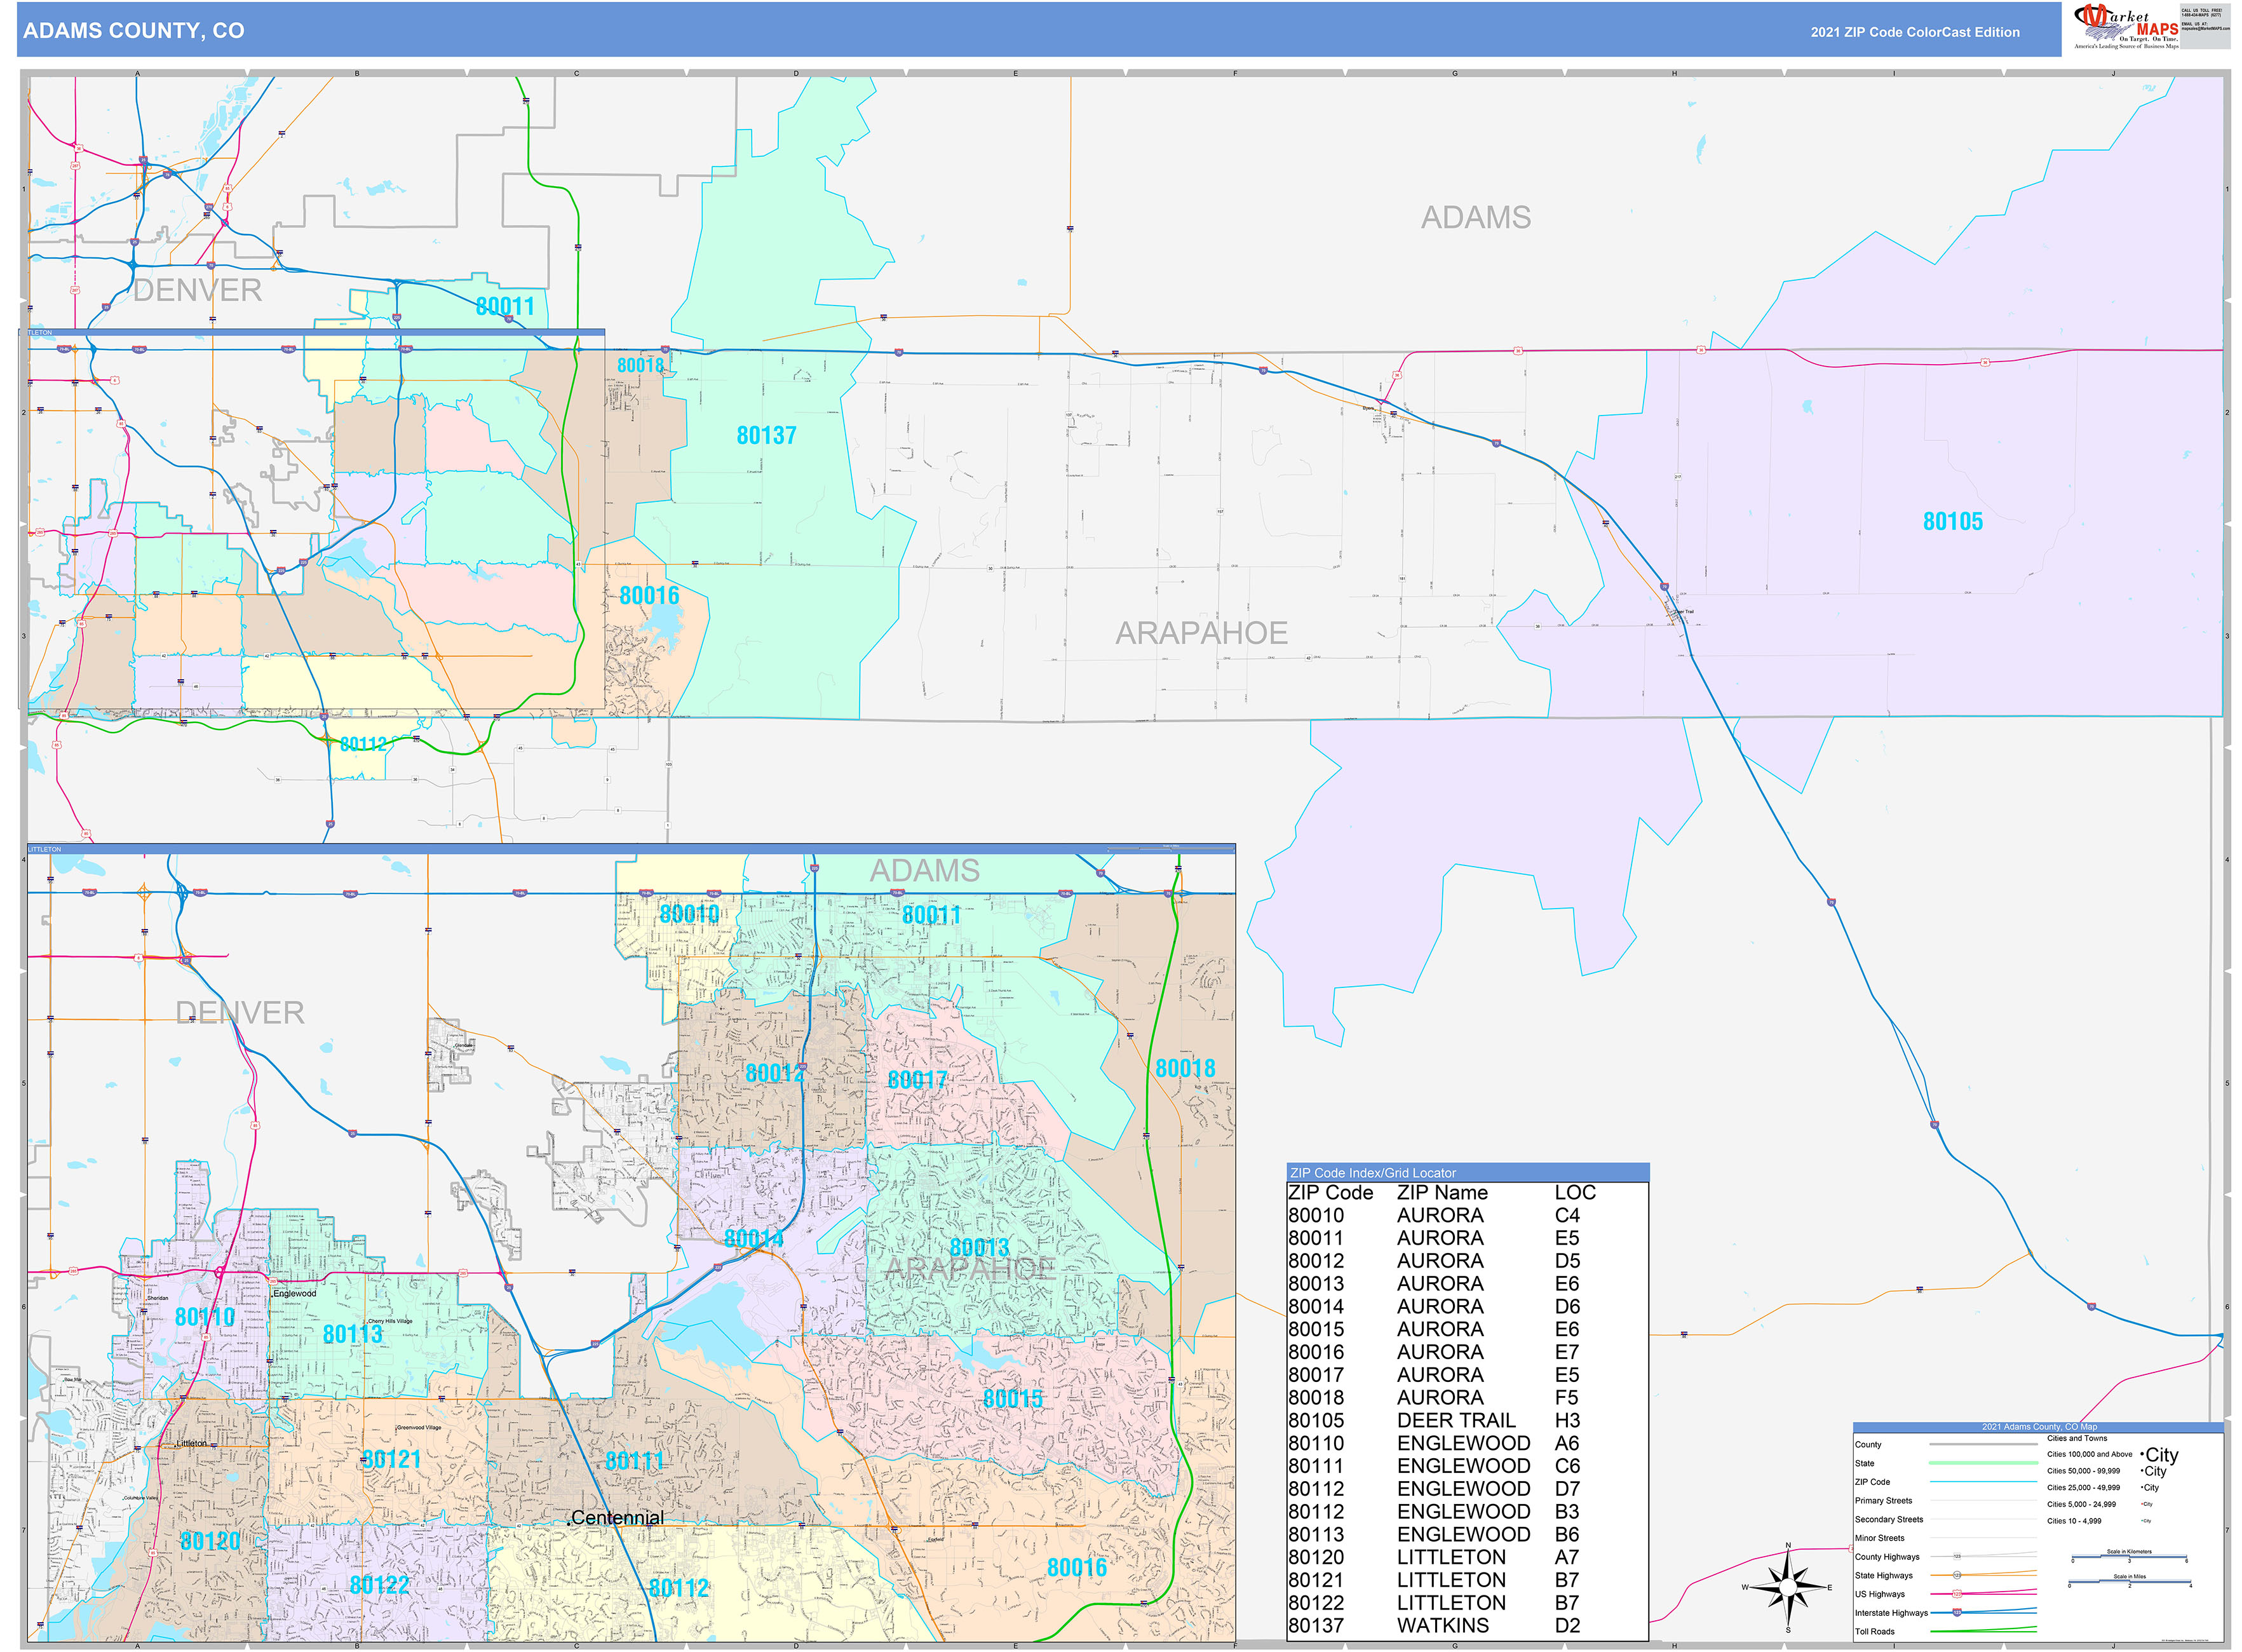Click 'State Highways' in the legend

(1883, 1576)
